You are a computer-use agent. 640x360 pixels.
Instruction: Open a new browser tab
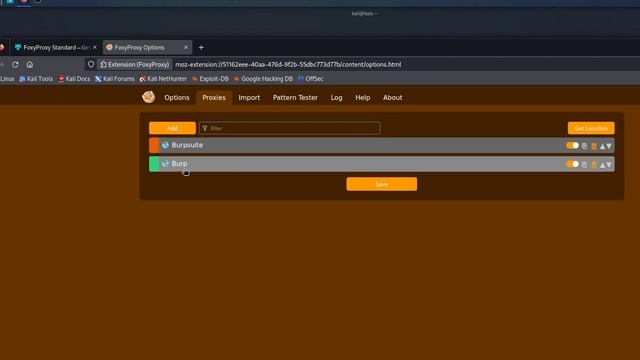click(201, 47)
